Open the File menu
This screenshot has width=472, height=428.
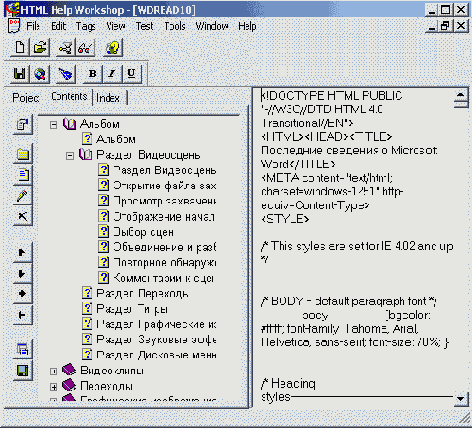(x=33, y=26)
